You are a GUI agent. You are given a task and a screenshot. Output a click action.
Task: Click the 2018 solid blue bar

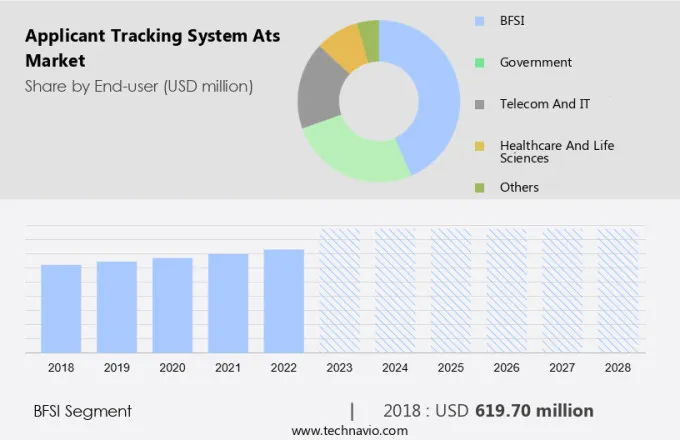pyautogui.click(x=61, y=308)
